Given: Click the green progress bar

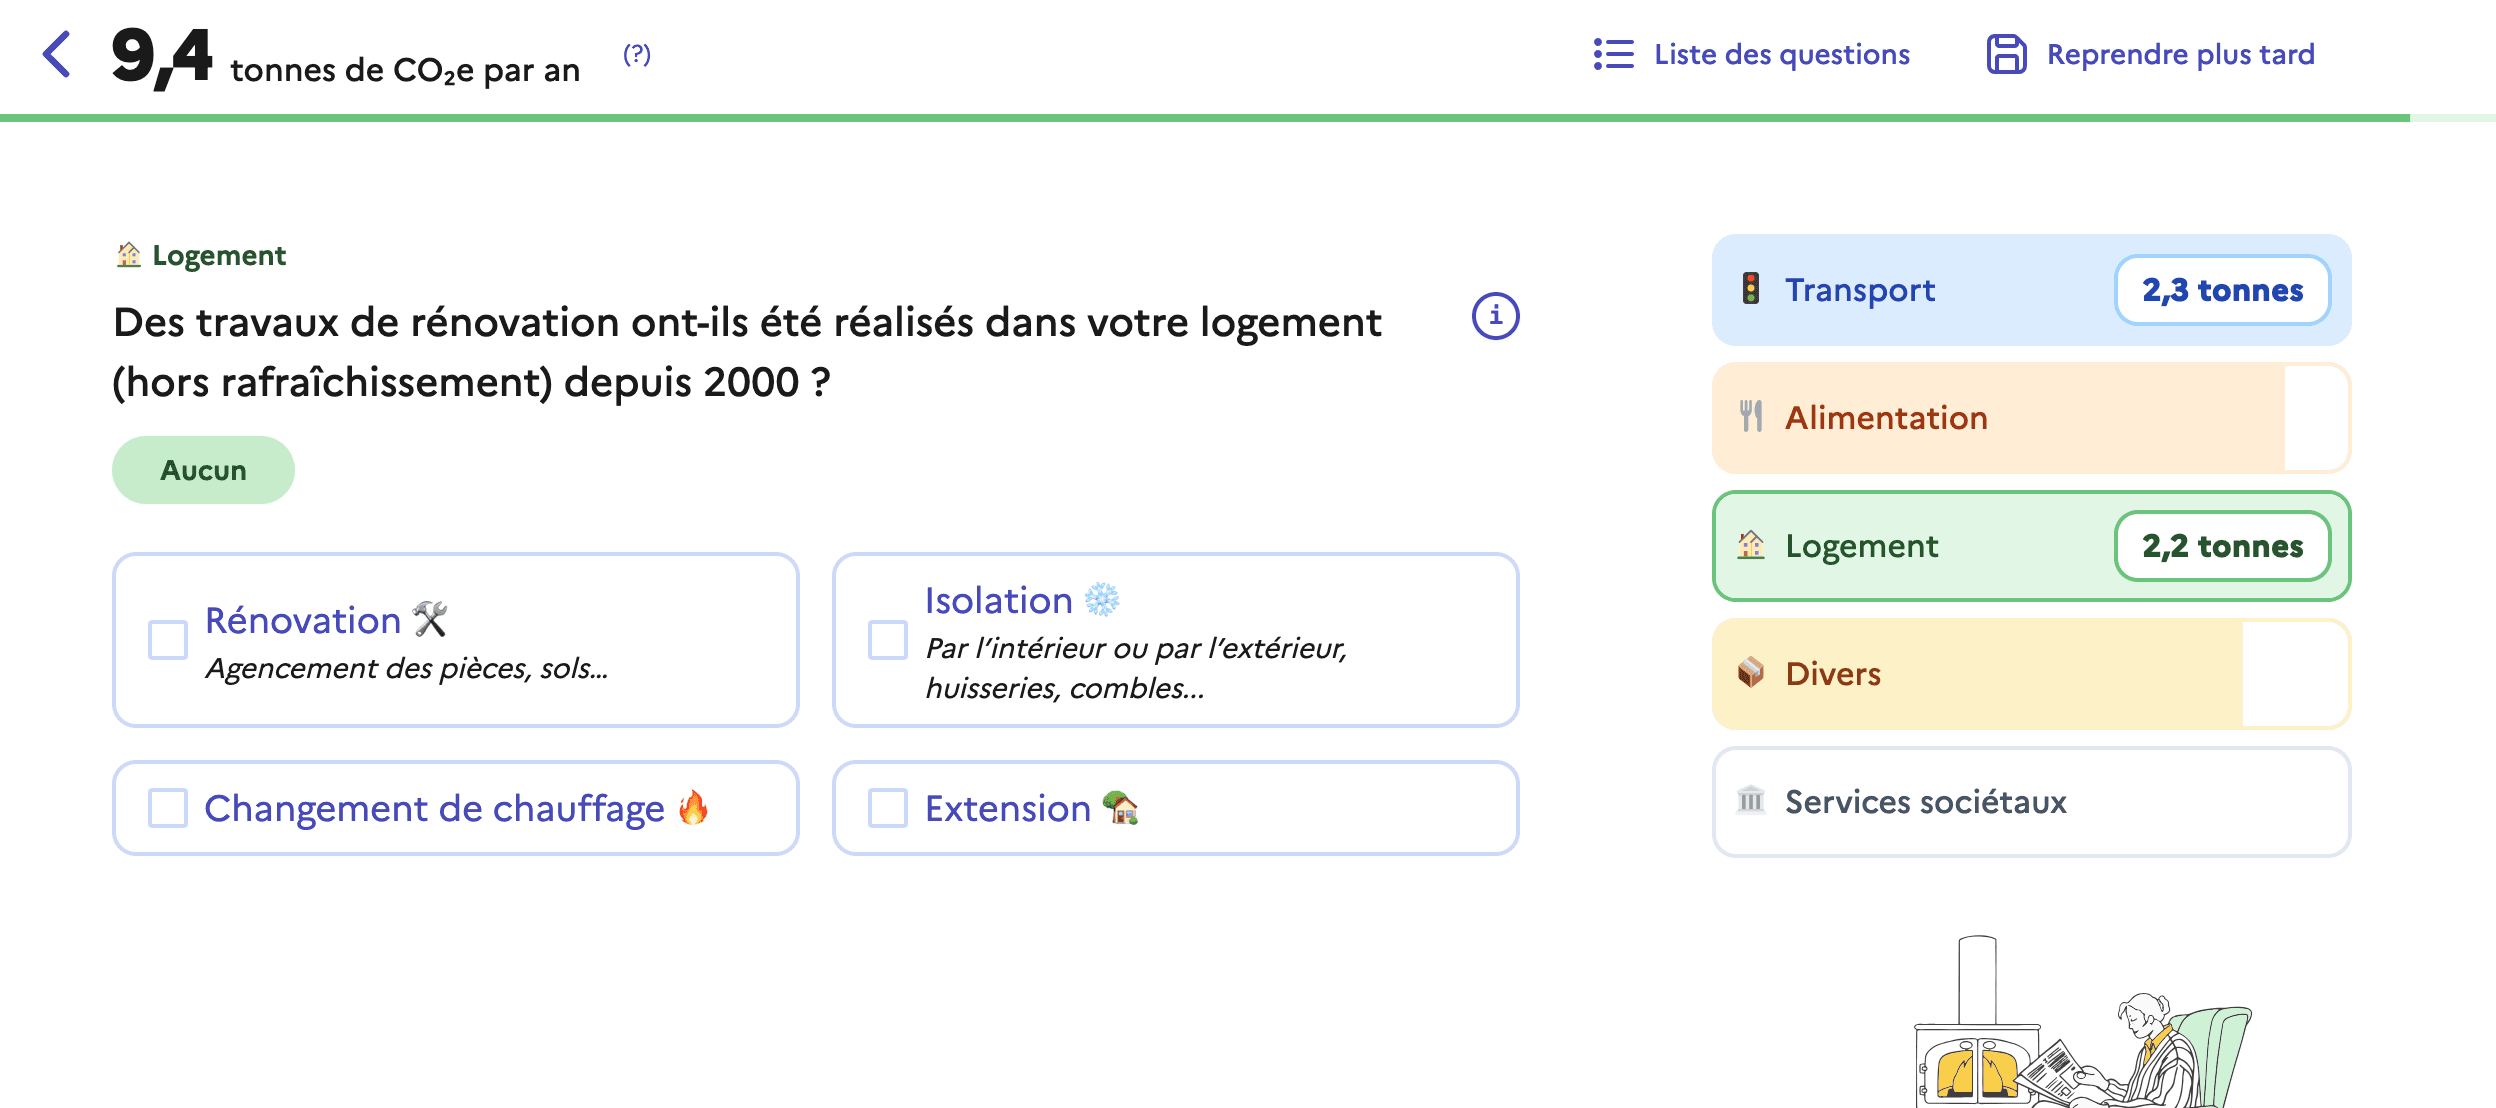Looking at the screenshot, I should 1200,118.
